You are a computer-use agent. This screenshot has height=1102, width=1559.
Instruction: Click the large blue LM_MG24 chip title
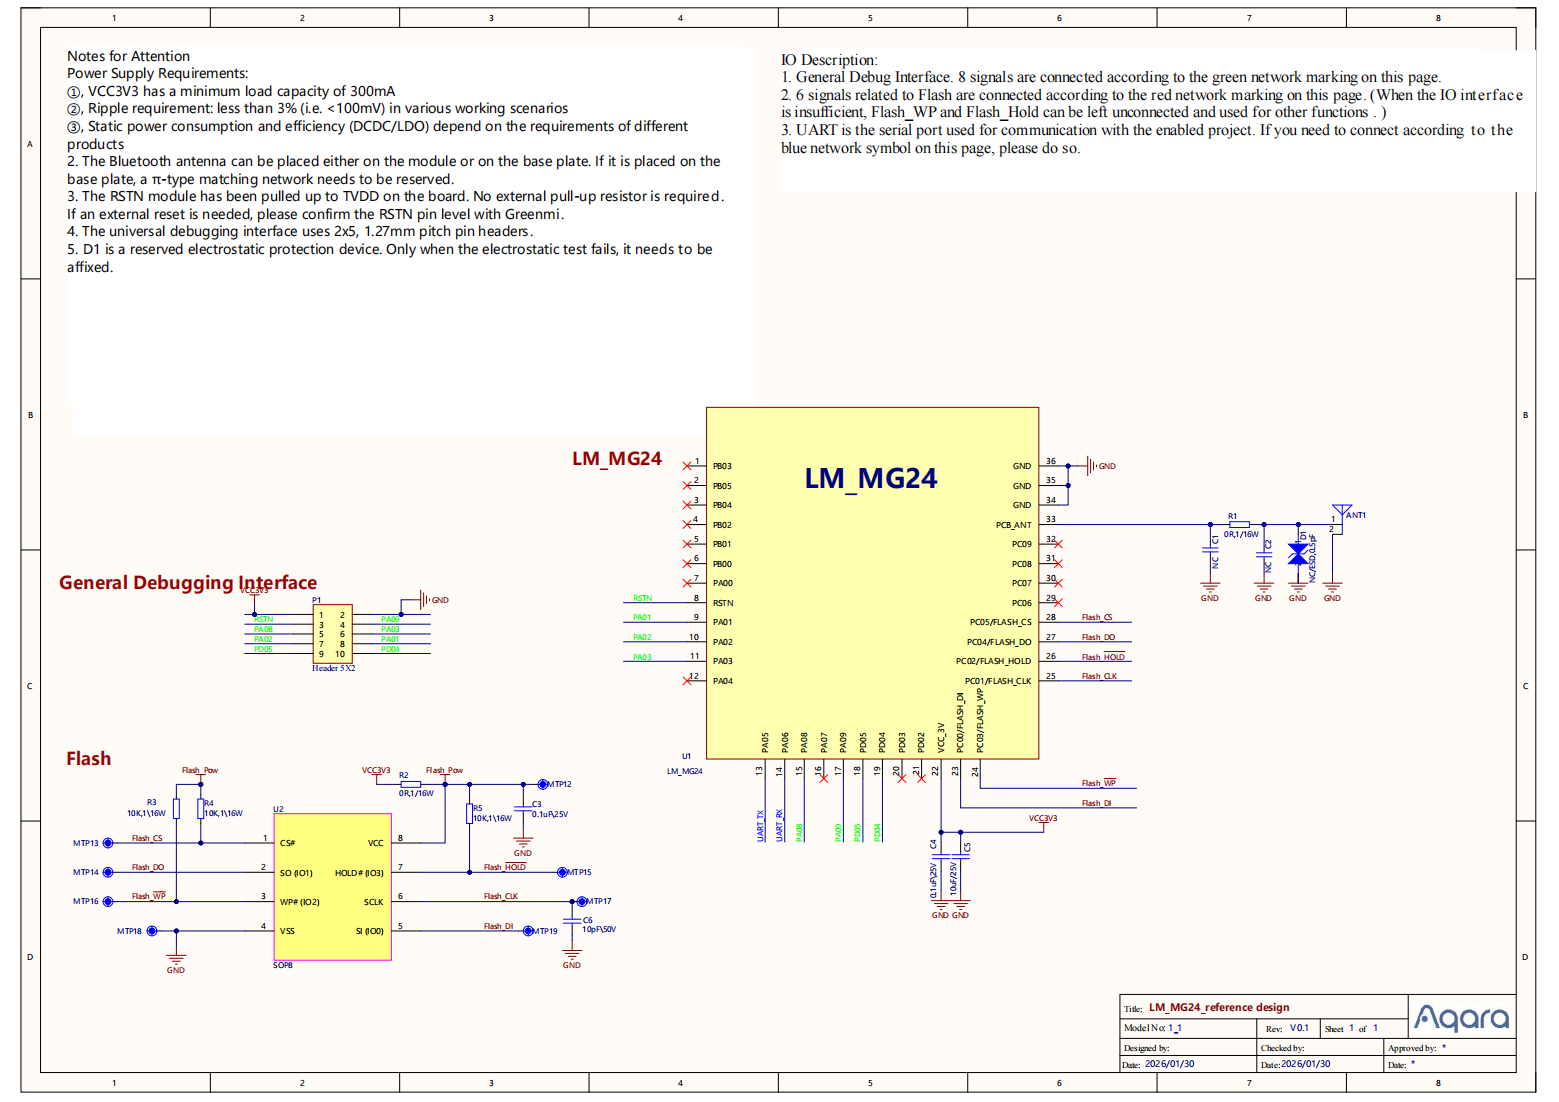pyautogui.click(x=871, y=478)
